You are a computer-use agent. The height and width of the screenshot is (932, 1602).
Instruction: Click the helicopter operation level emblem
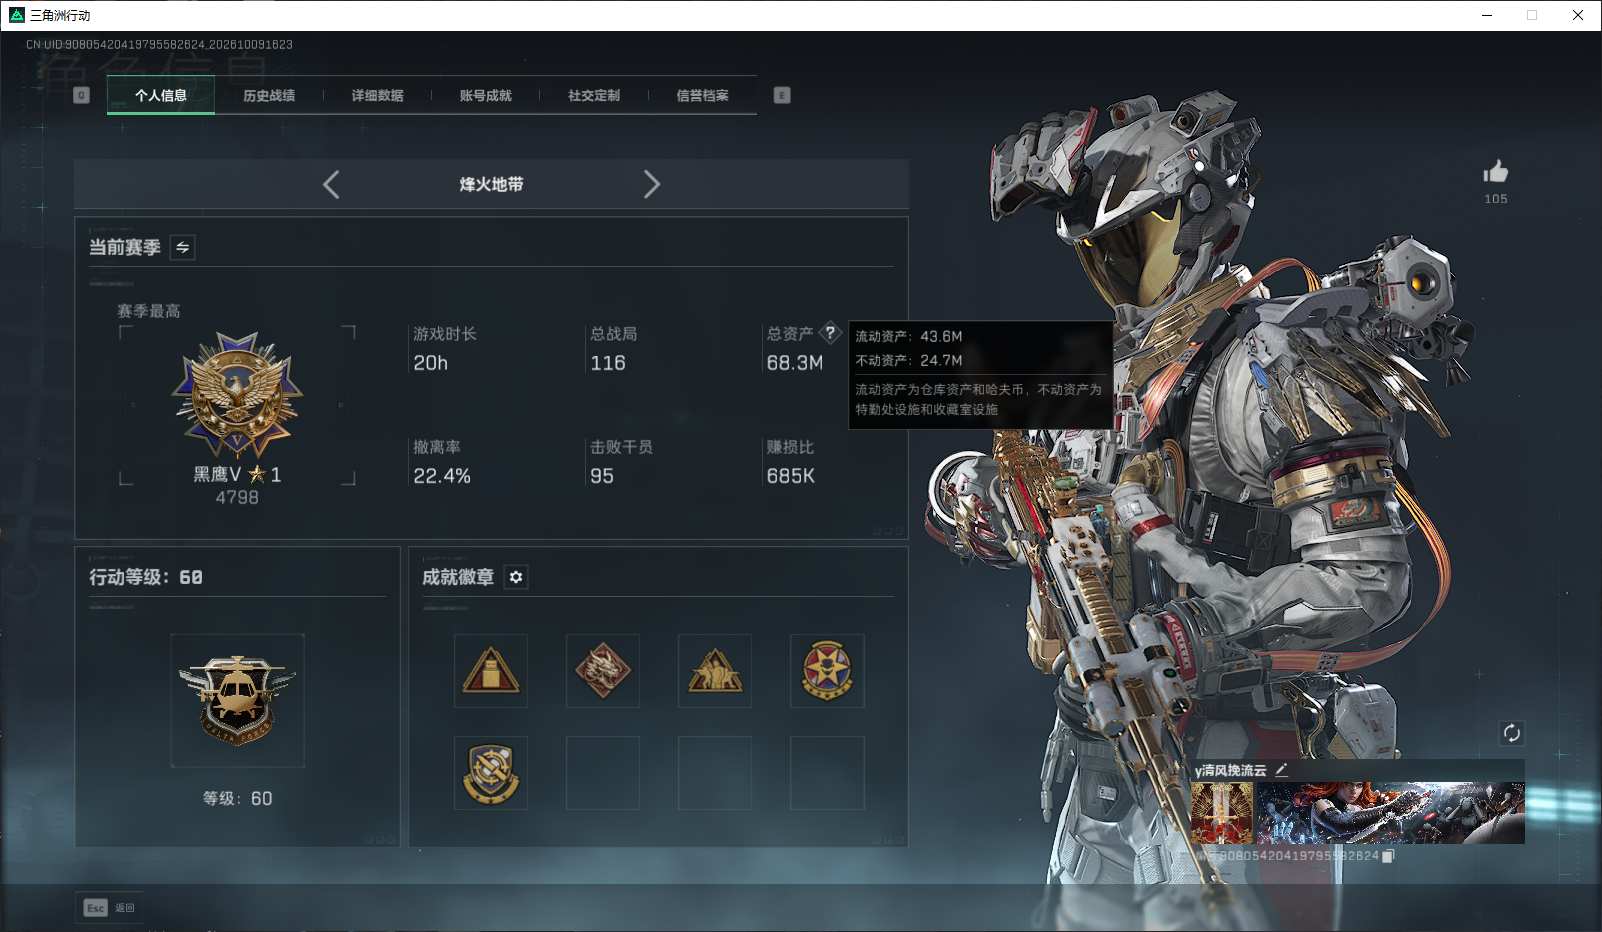click(237, 700)
